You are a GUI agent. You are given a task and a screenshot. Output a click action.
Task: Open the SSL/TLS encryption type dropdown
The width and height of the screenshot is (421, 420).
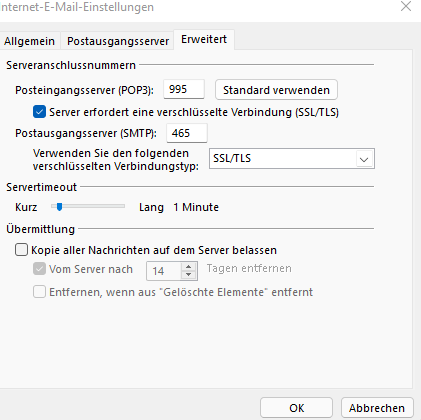click(x=292, y=159)
